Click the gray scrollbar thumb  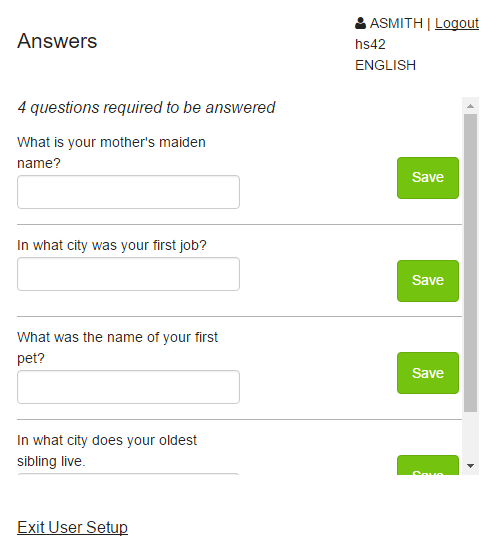(x=470, y=263)
